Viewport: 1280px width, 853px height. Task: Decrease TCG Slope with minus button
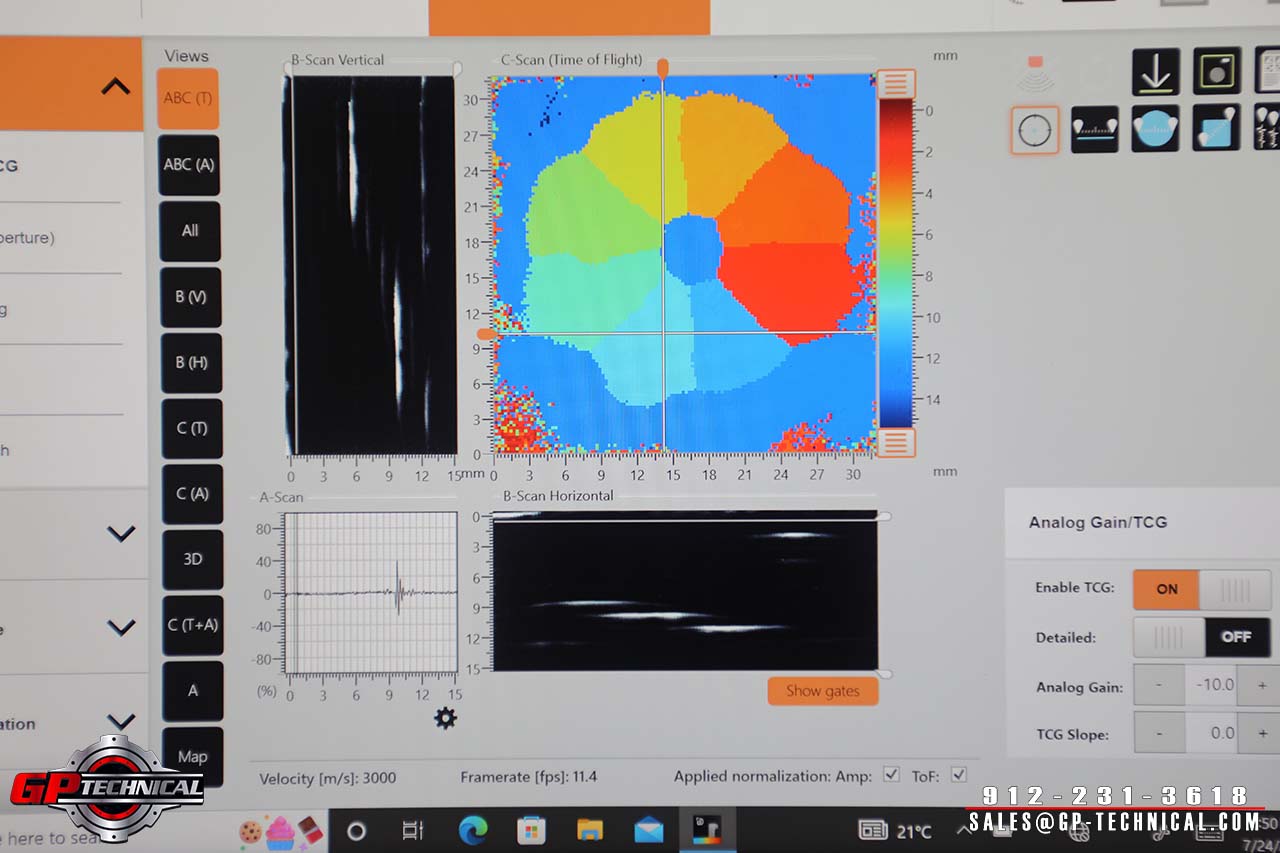1159,733
